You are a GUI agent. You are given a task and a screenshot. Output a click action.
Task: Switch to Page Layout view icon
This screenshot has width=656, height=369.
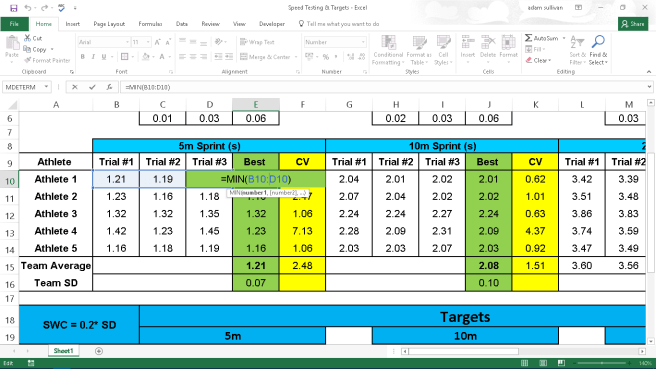(543, 363)
